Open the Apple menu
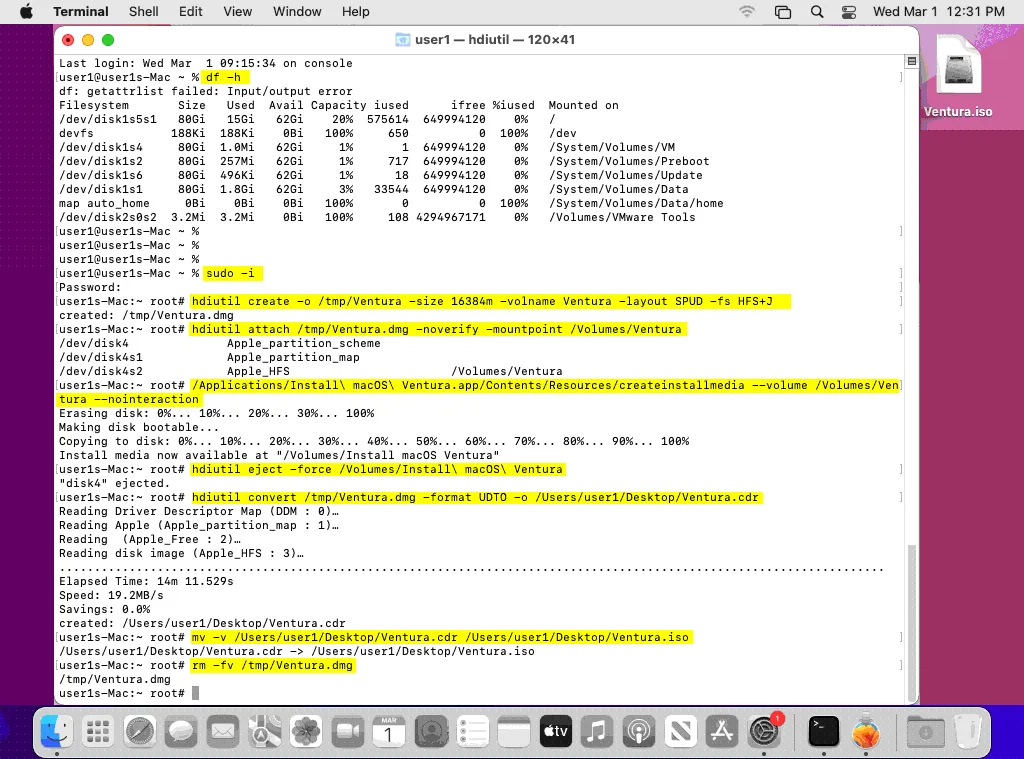 click(26, 12)
